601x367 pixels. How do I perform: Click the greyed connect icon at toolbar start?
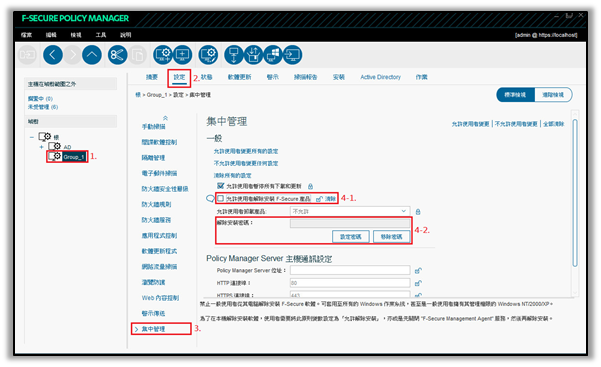(27, 55)
